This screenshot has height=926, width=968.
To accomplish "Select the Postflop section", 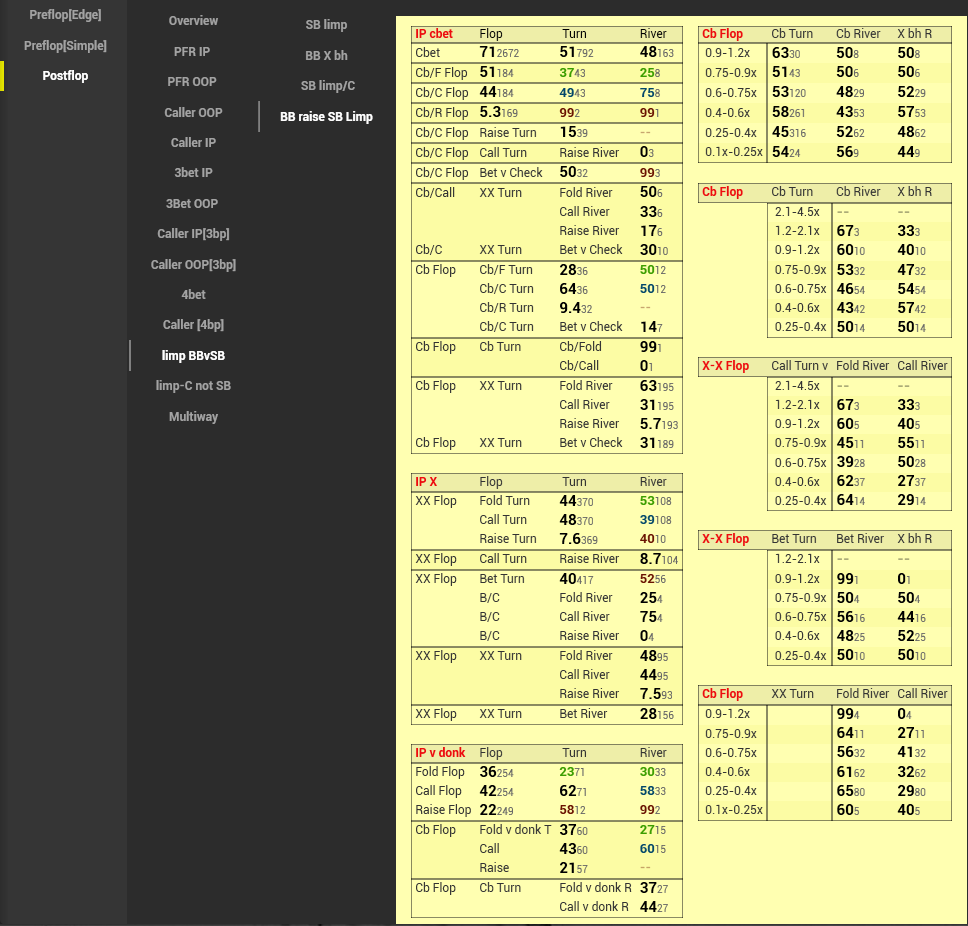I will 65,76.
